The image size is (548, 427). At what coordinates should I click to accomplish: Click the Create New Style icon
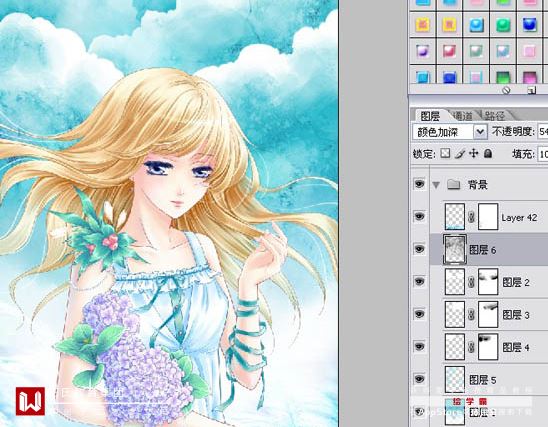tap(532, 90)
